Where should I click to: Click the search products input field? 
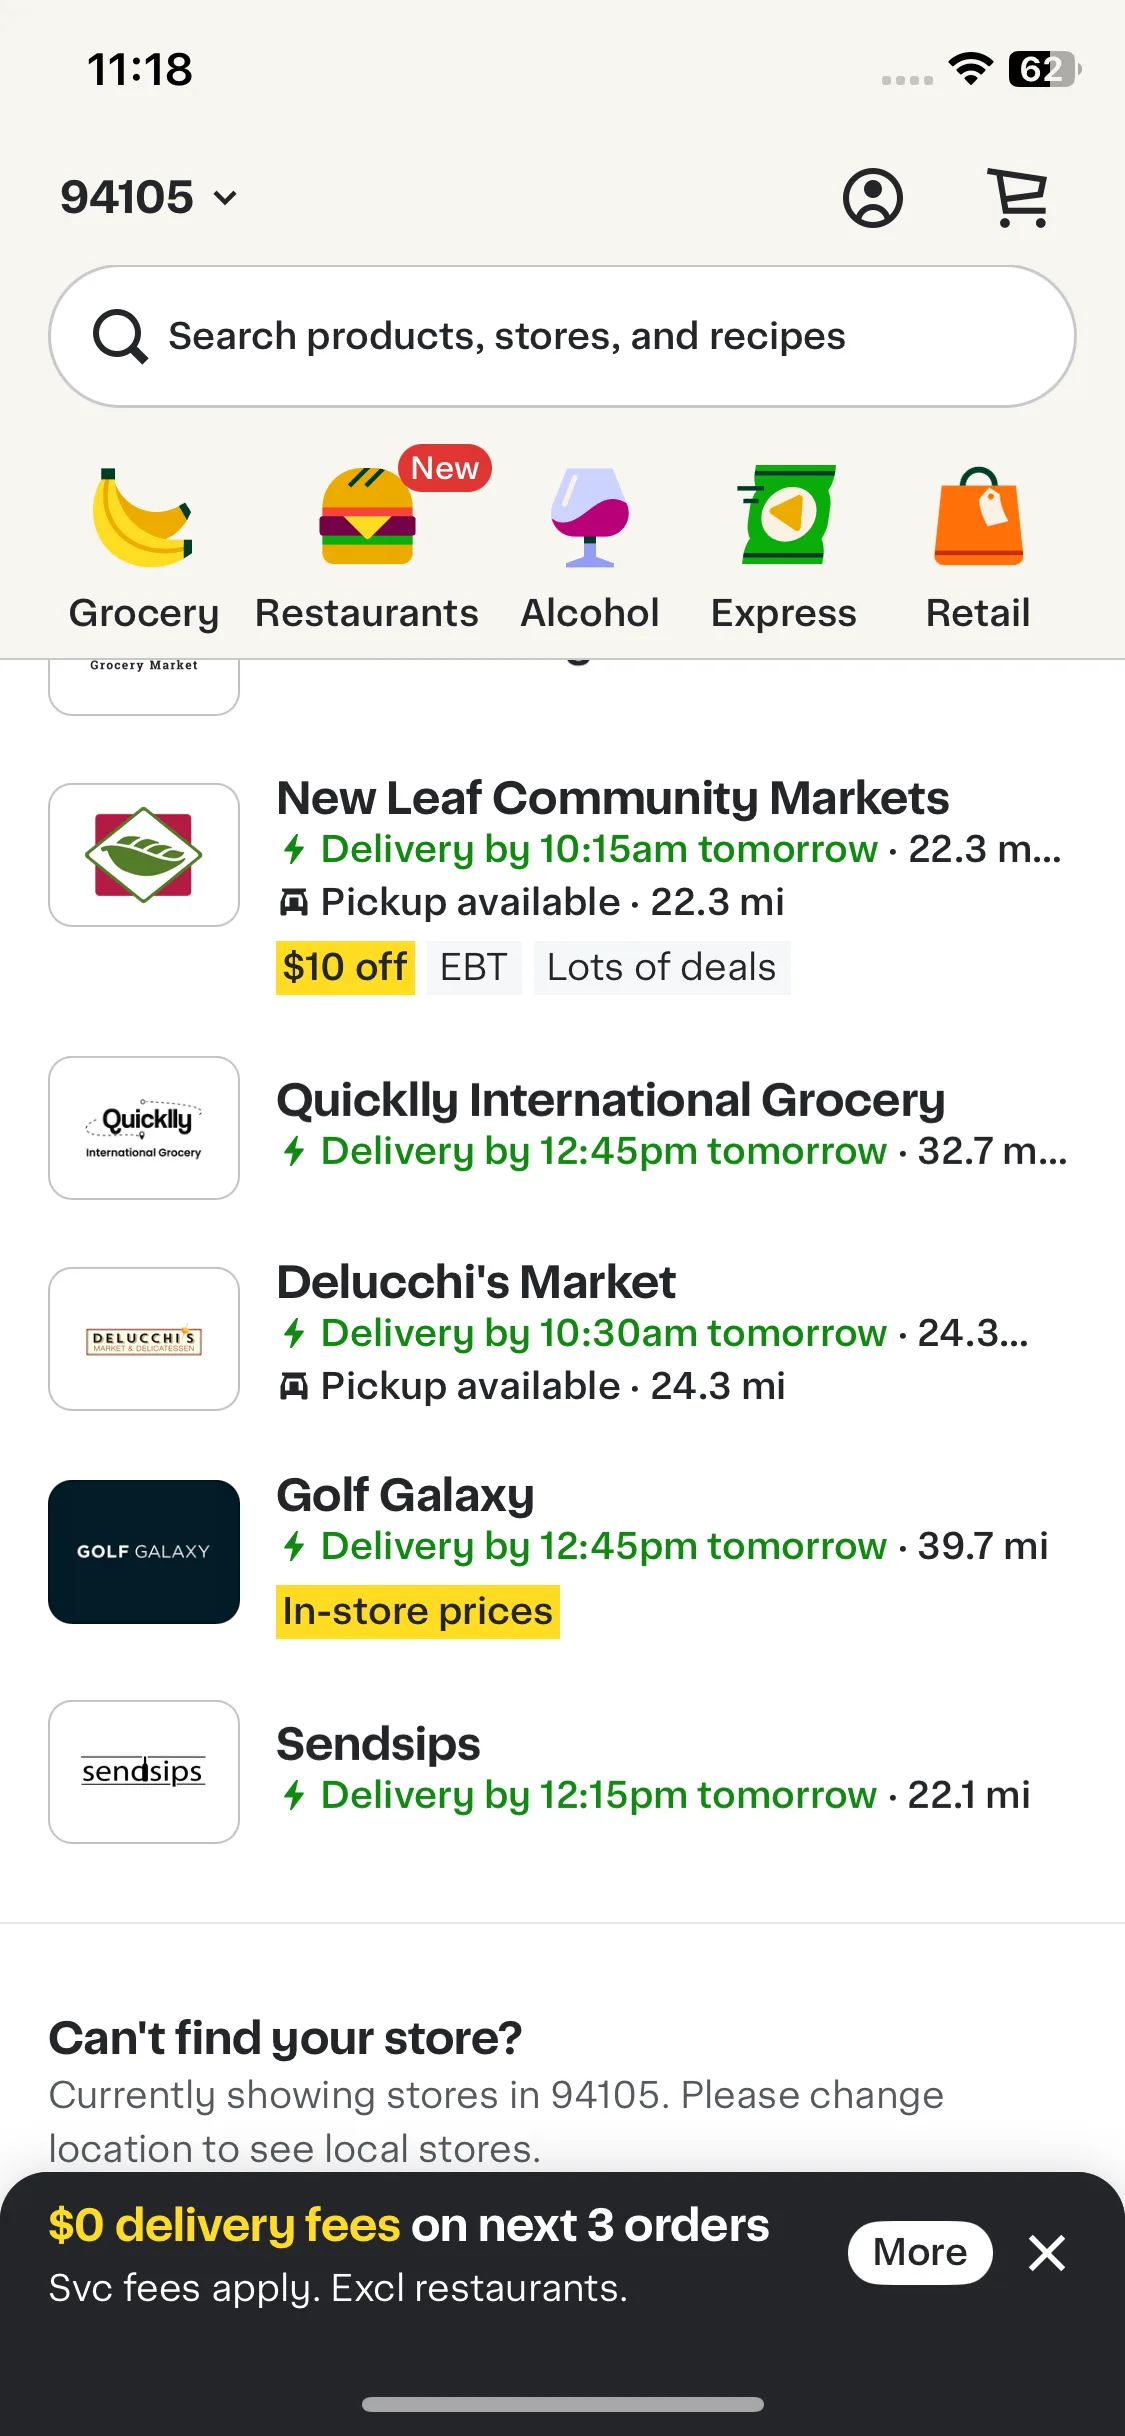[562, 336]
